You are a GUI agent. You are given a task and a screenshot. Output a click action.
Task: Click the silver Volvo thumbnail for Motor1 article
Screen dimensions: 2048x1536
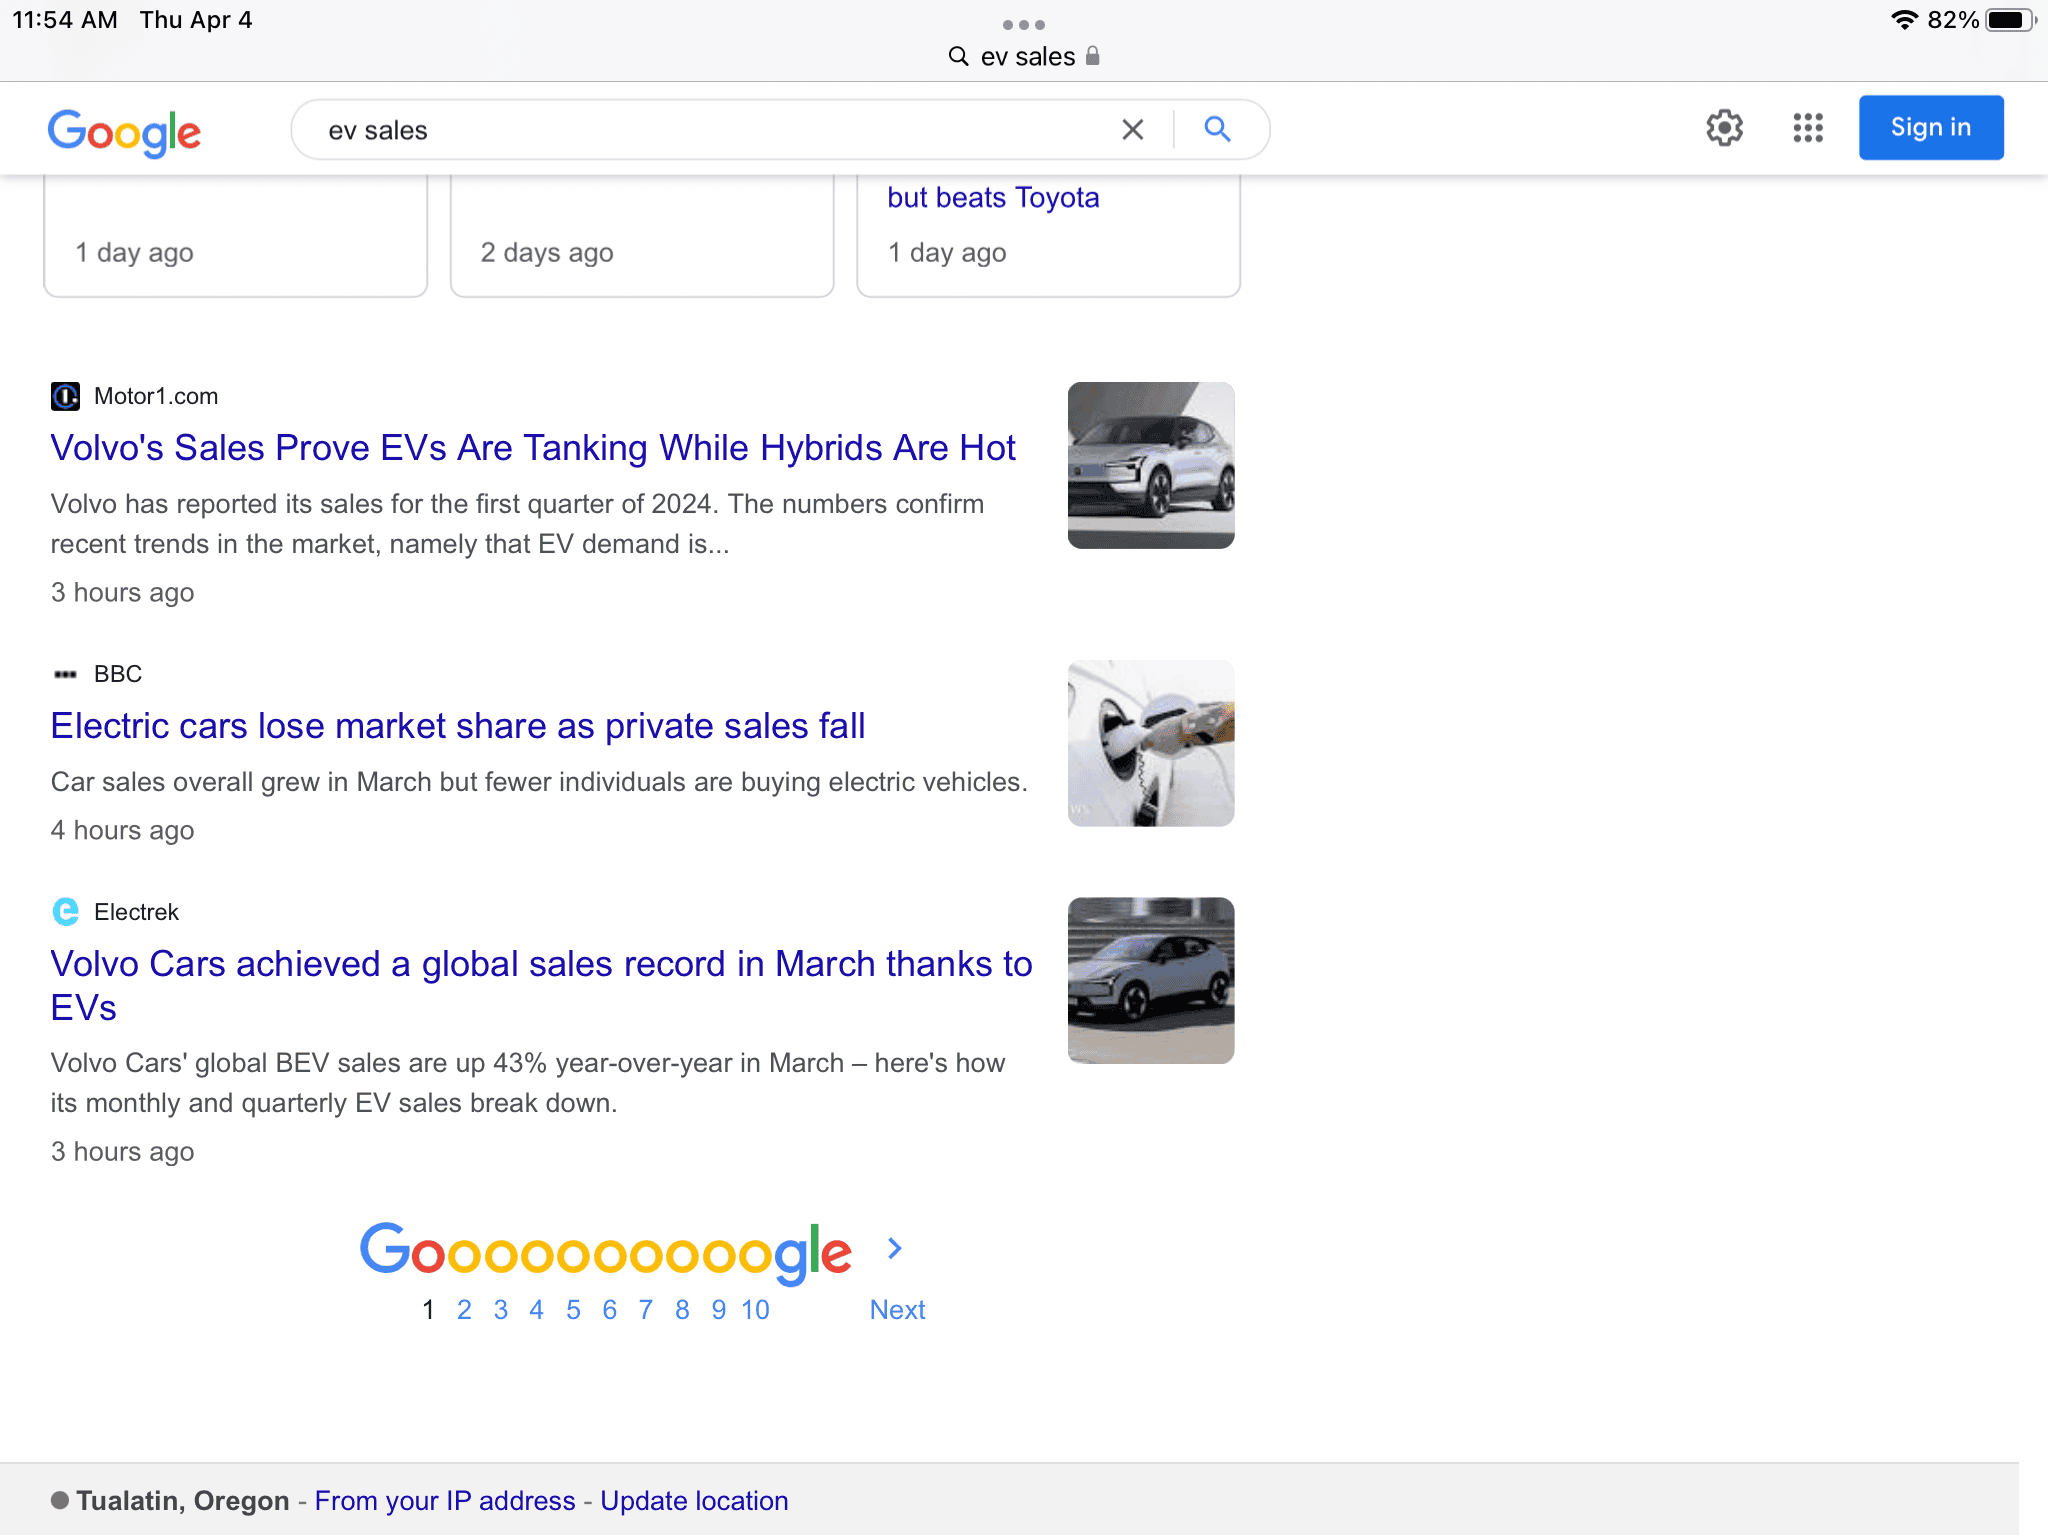1151,465
